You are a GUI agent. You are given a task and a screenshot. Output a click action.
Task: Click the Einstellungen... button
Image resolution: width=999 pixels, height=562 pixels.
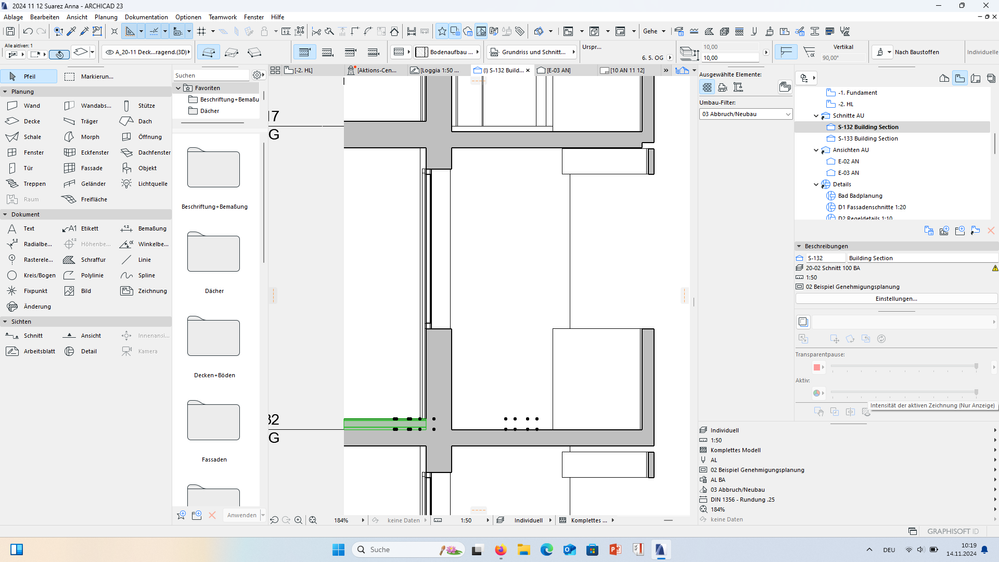pos(895,298)
